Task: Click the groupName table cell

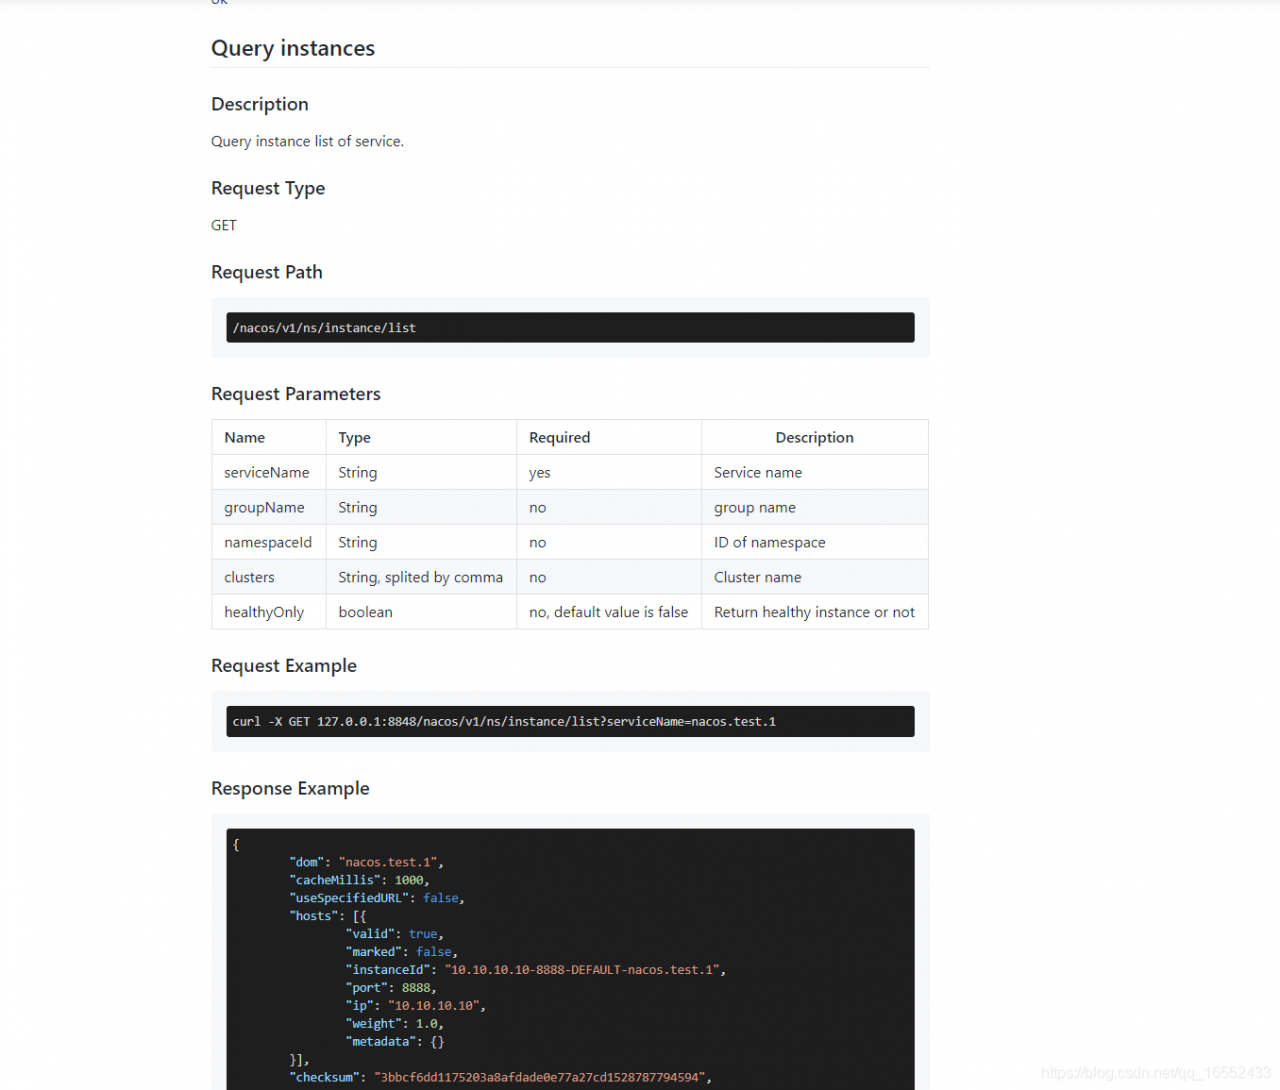Action: [x=264, y=508]
